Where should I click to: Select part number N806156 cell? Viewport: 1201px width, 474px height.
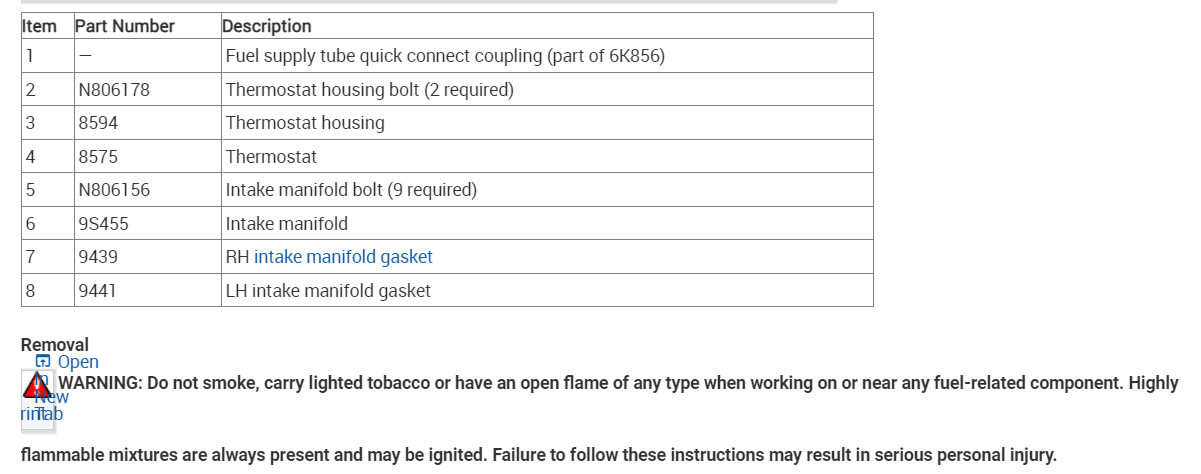click(x=114, y=190)
